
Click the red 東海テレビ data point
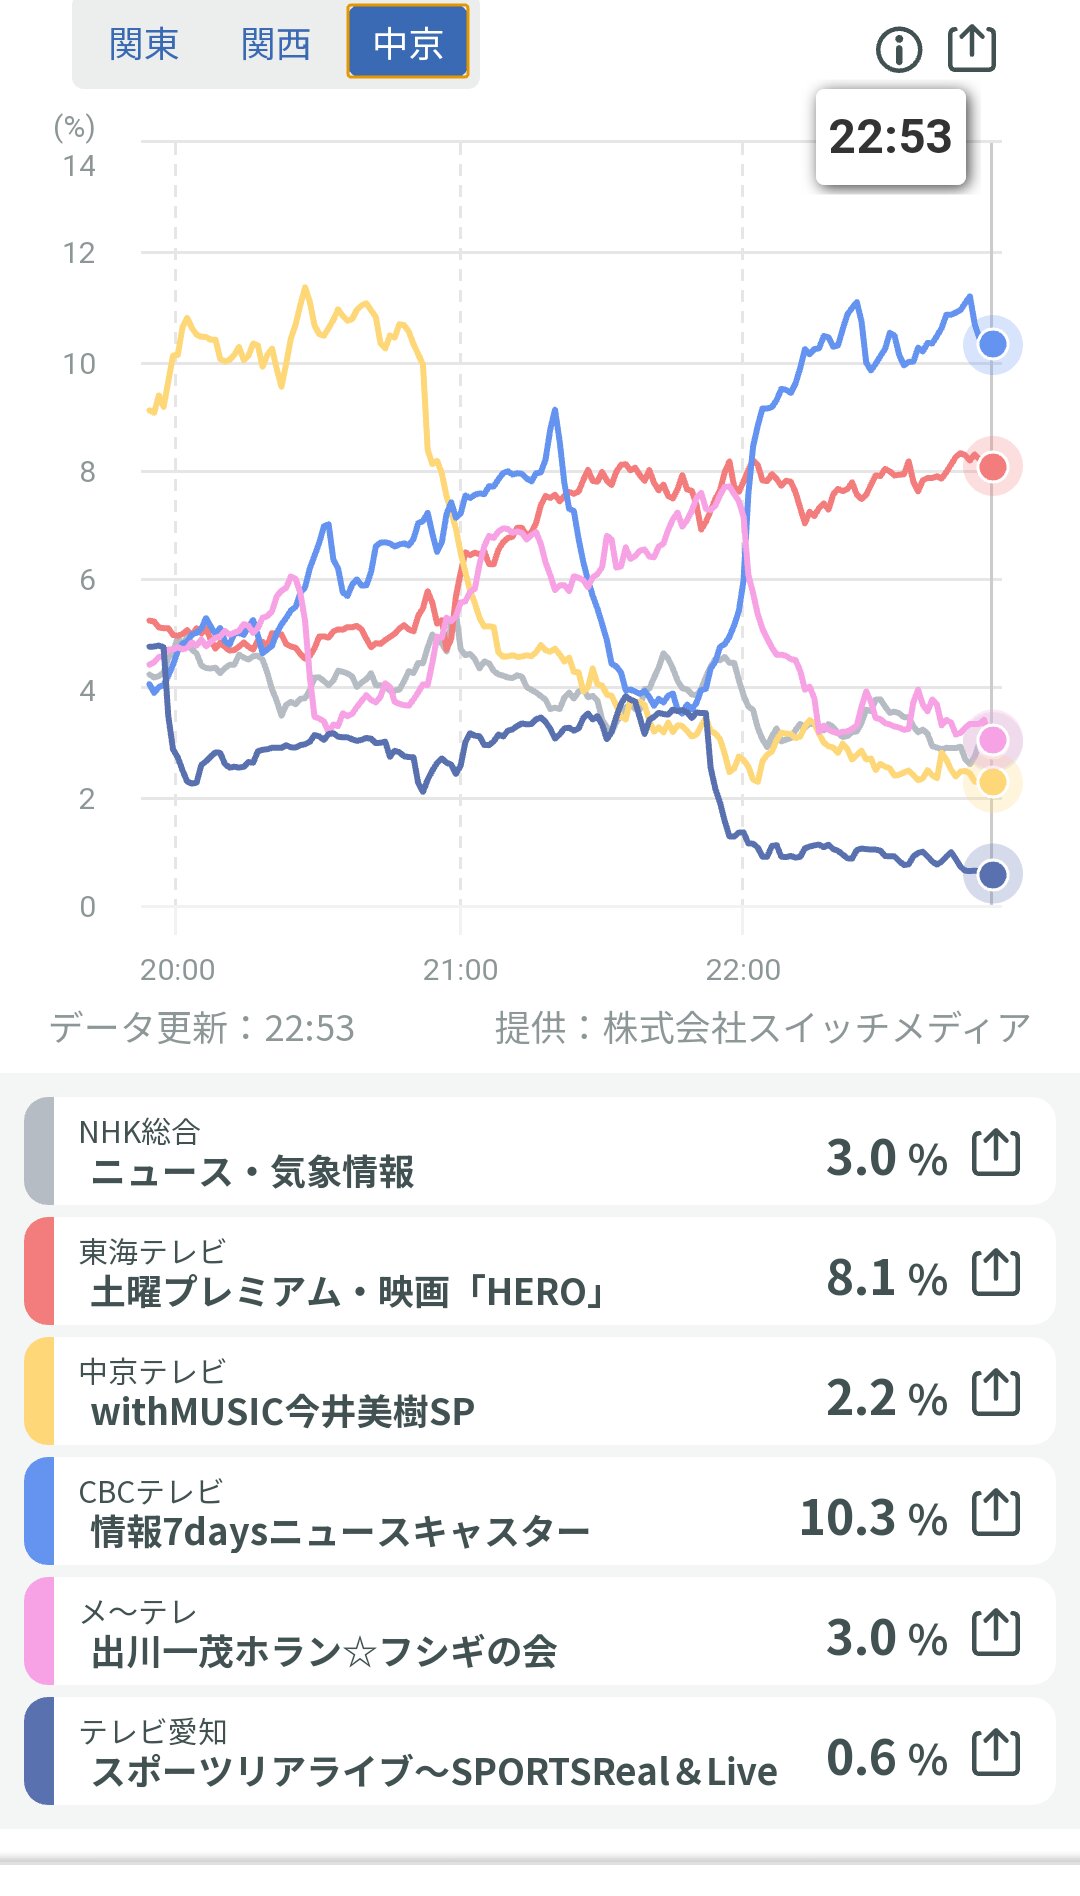pyautogui.click(x=992, y=467)
